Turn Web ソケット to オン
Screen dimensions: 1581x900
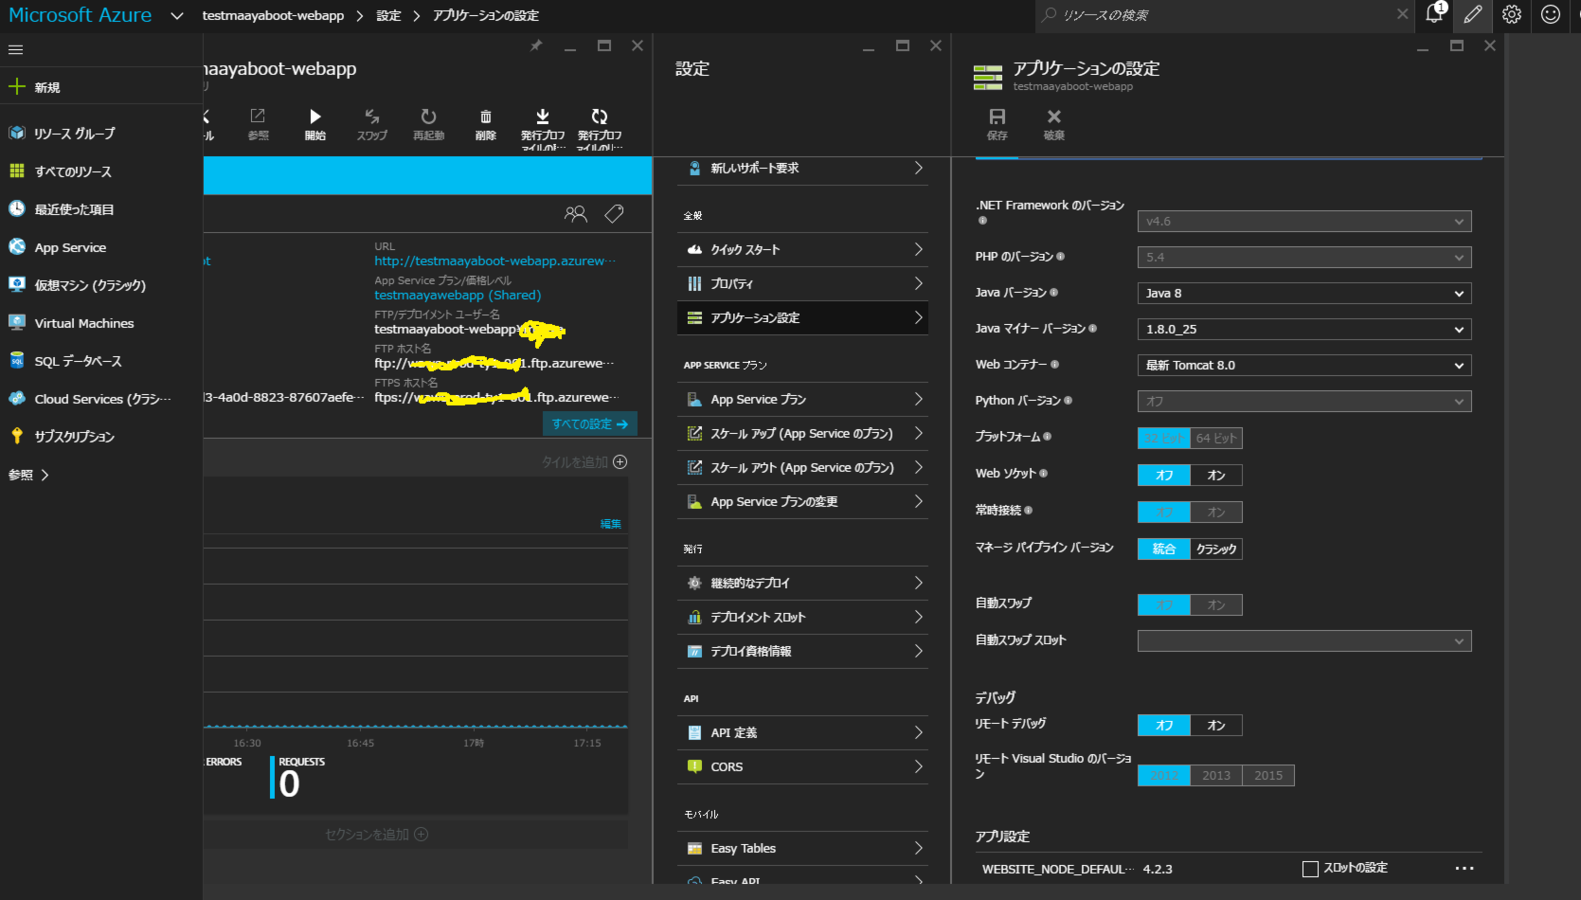click(1216, 475)
